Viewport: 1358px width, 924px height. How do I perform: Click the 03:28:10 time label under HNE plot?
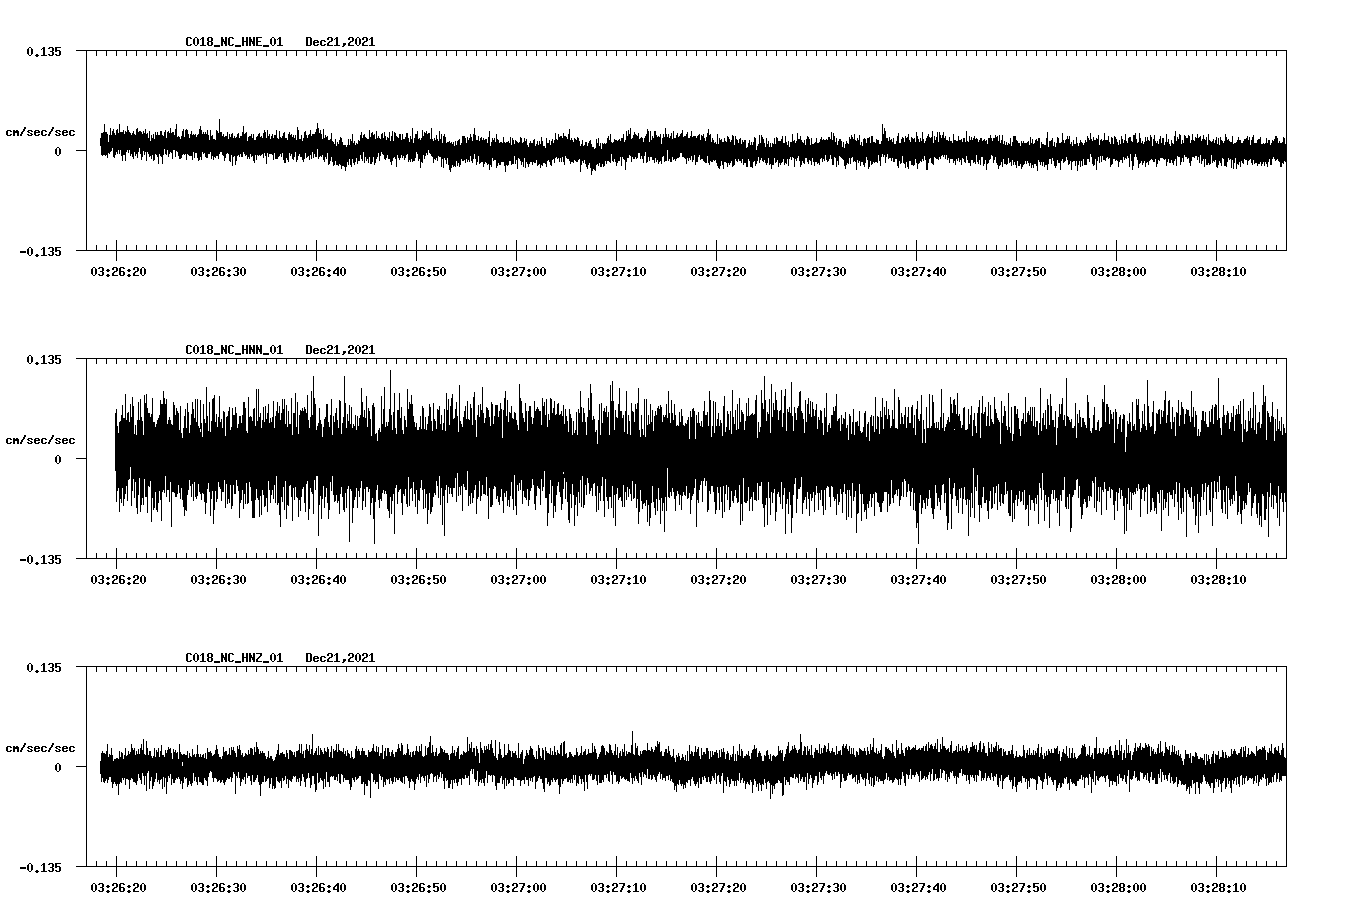pyautogui.click(x=1218, y=271)
